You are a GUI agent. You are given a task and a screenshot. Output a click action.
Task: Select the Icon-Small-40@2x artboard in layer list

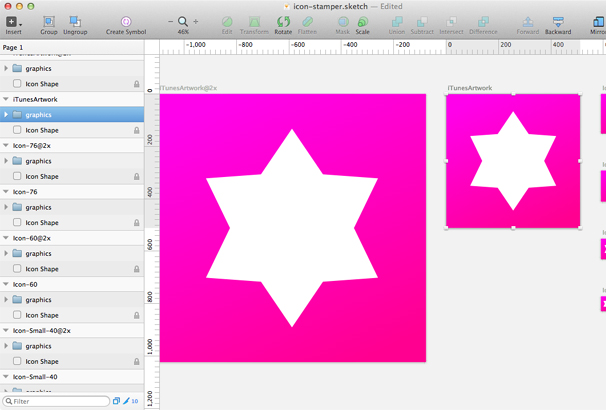coord(40,330)
